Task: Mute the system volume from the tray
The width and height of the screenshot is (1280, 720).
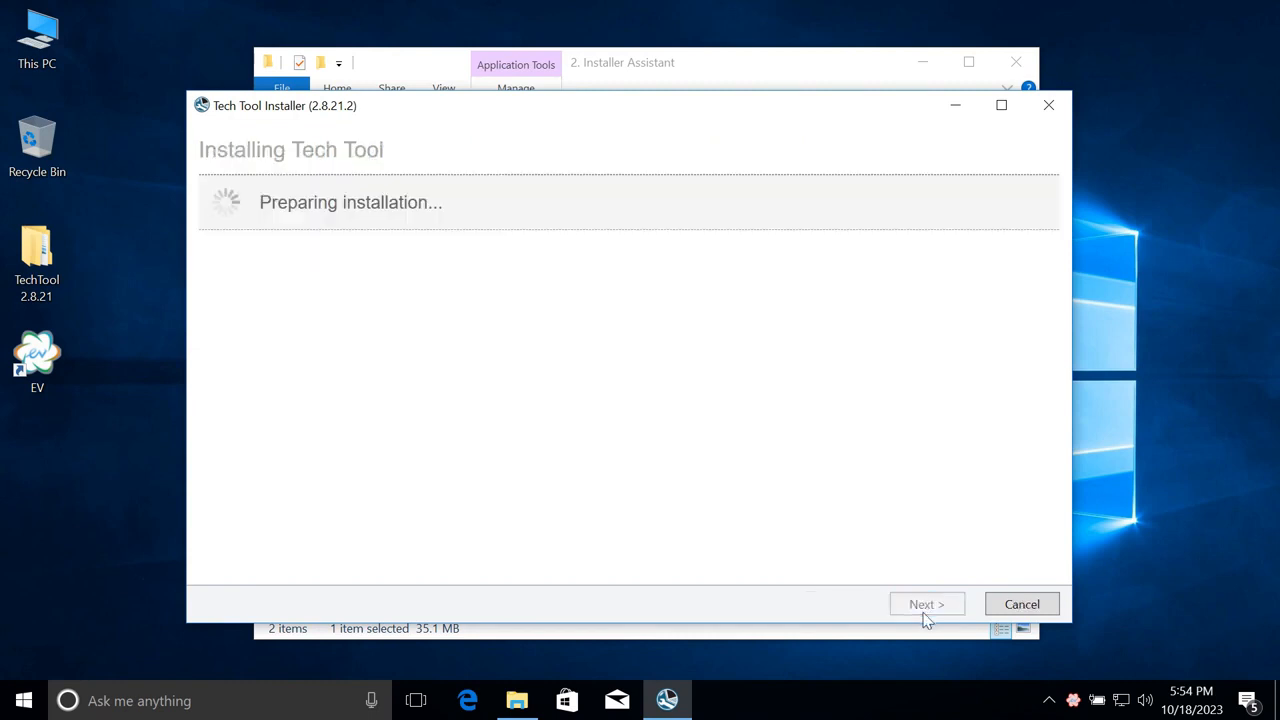Action: pos(1146,700)
